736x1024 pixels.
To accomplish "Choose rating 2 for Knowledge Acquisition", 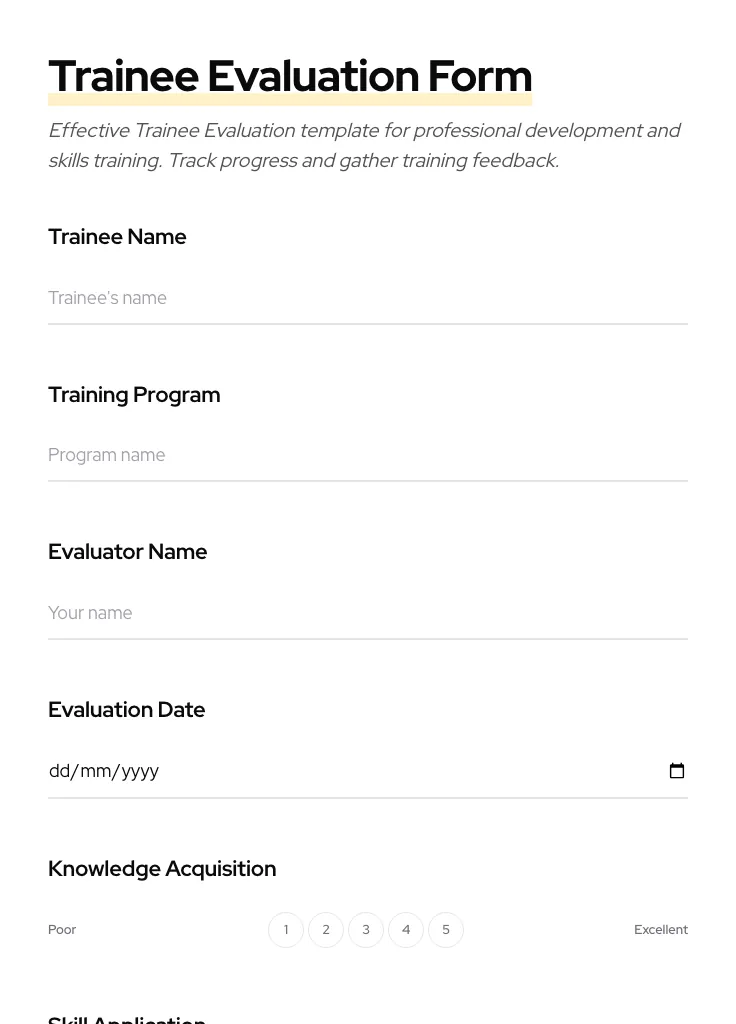I will pos(326,930).
